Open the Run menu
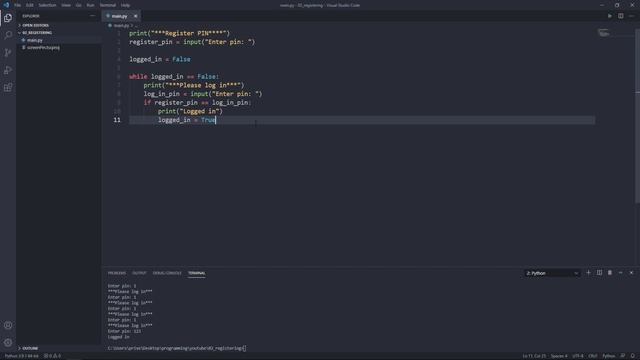This screenshot has width=640, height=360. (91, 5)
